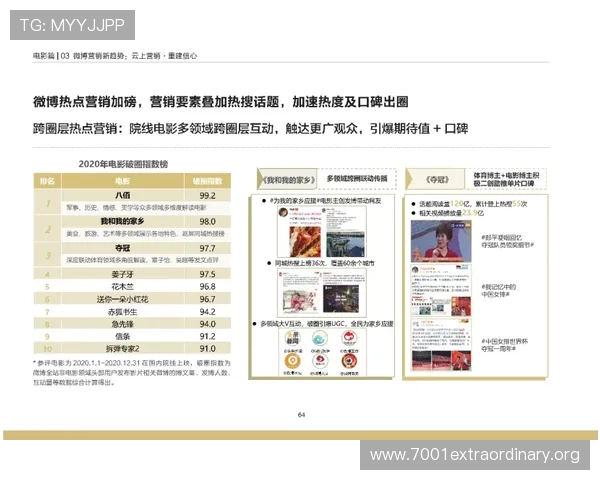Open the post with the night city photo

342,292
